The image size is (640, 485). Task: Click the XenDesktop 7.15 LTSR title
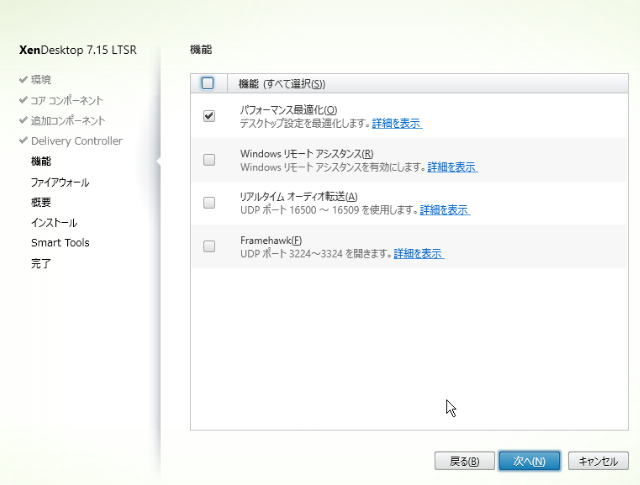coord(78,50)
